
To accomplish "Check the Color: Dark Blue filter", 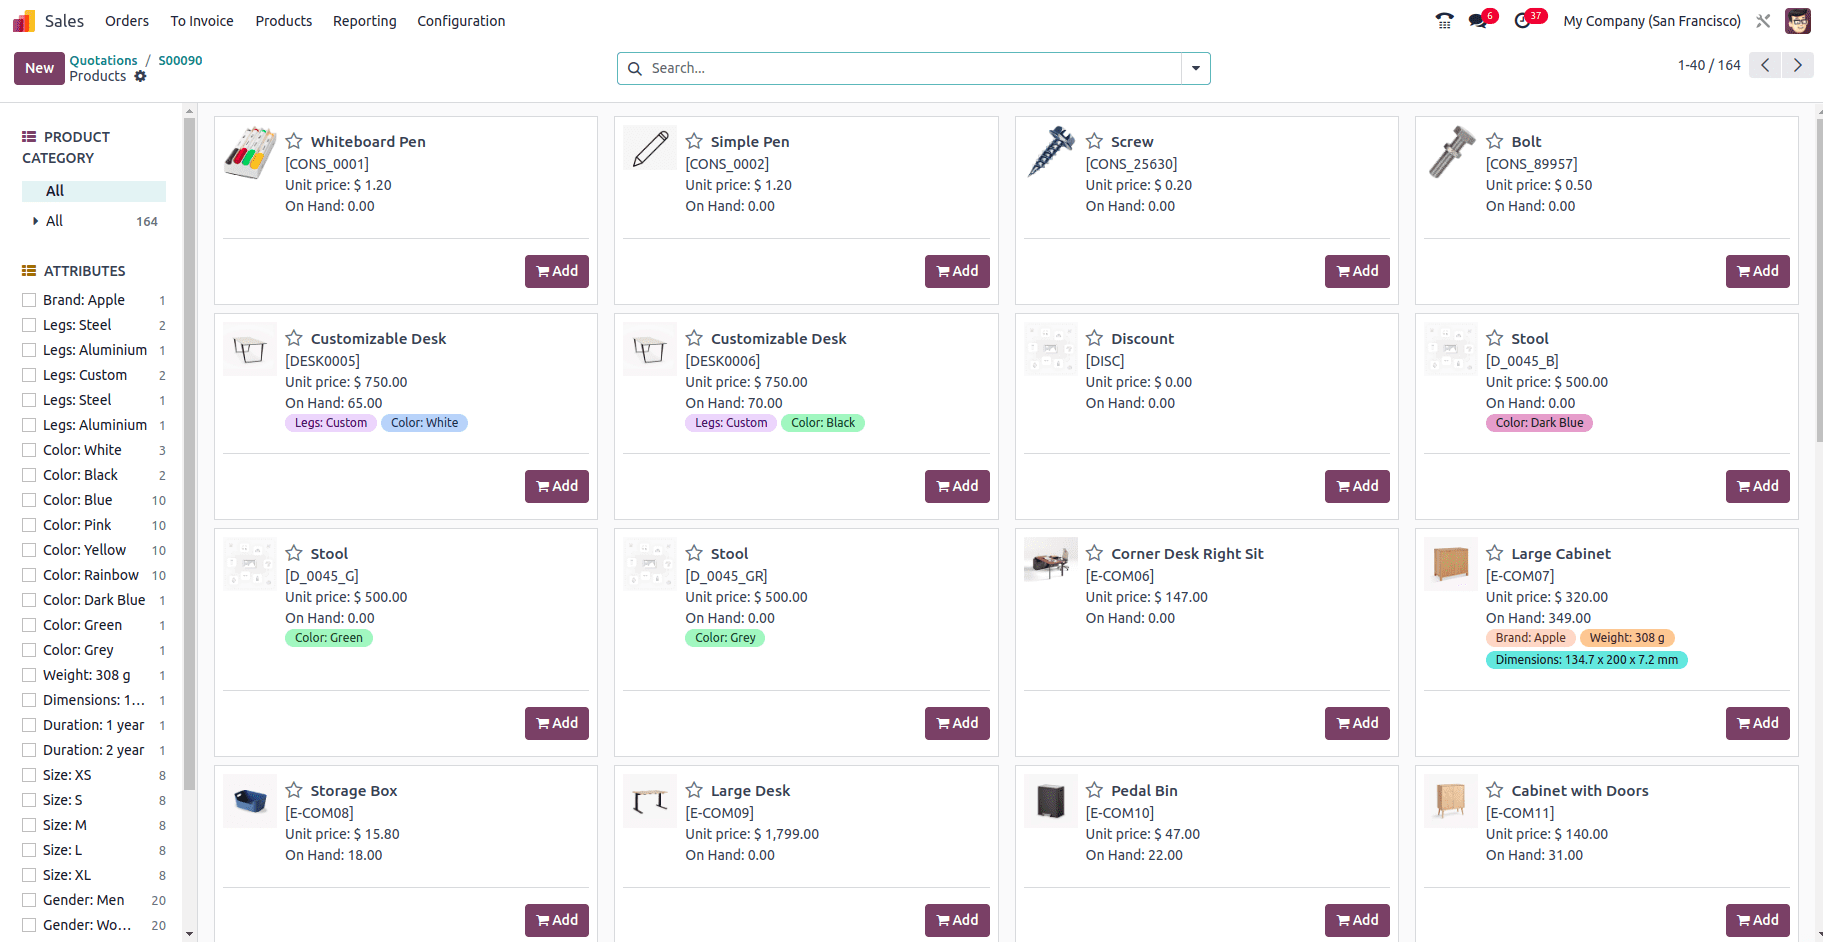I will (x=29, y=600).
